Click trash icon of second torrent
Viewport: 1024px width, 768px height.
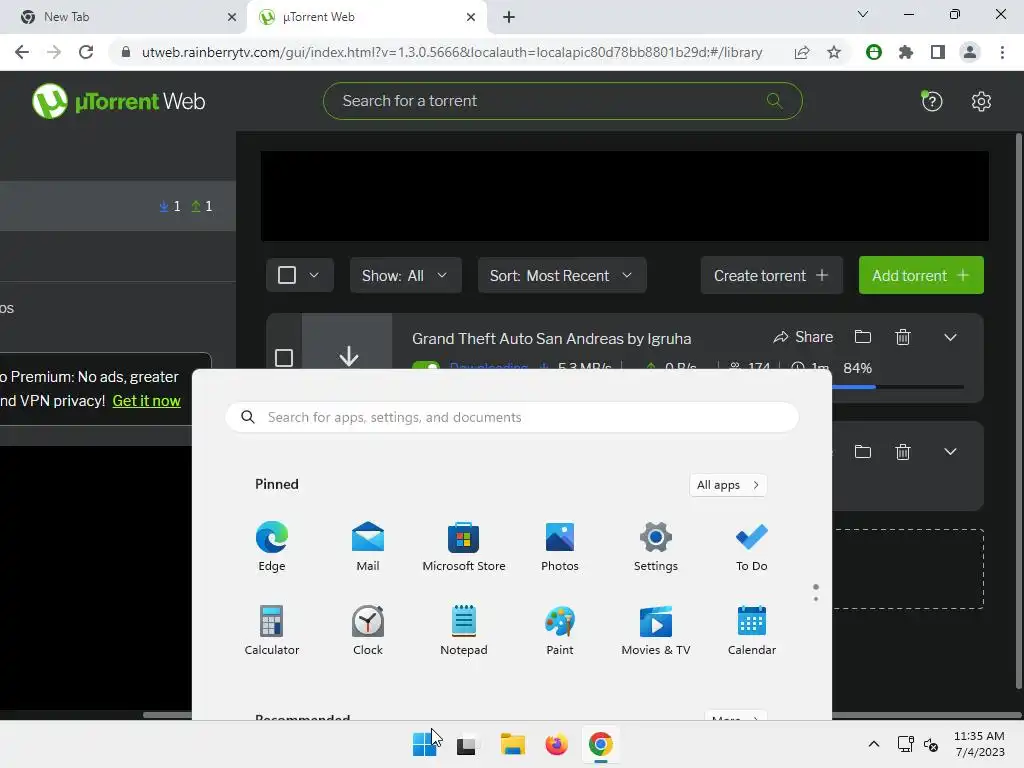(x=903, y=452)
